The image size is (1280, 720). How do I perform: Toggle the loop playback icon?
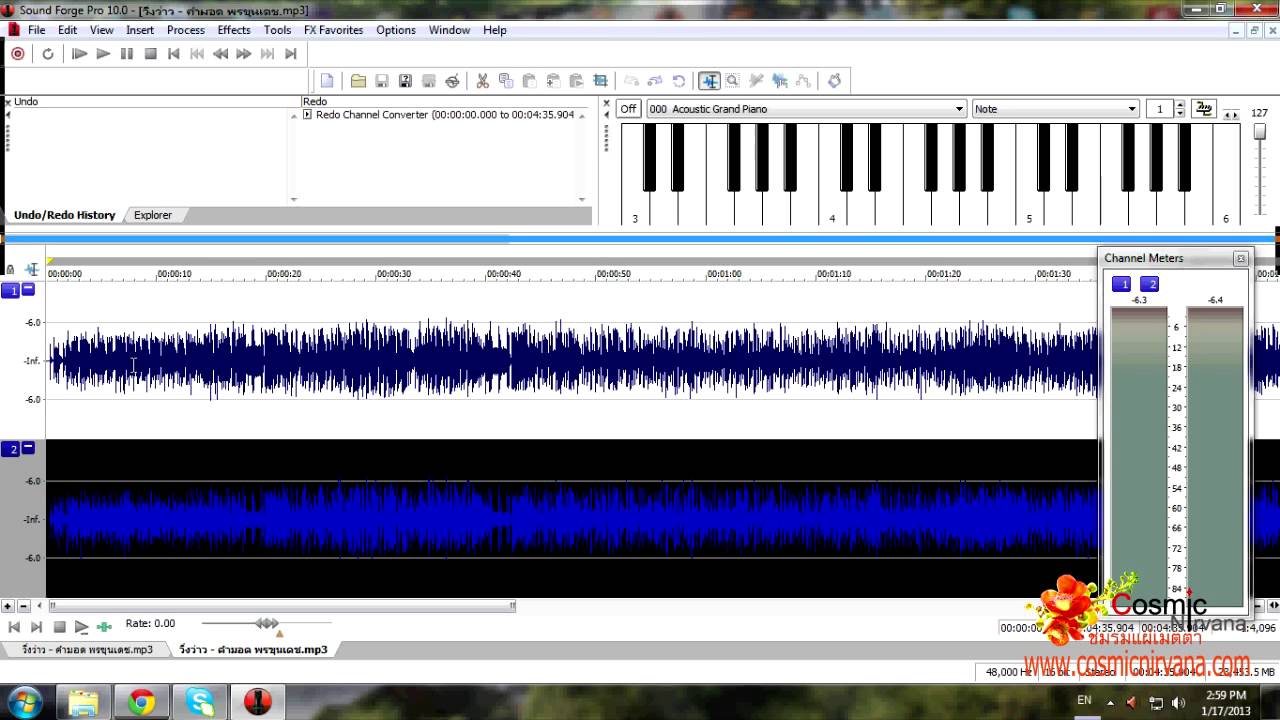coord(47,54)
